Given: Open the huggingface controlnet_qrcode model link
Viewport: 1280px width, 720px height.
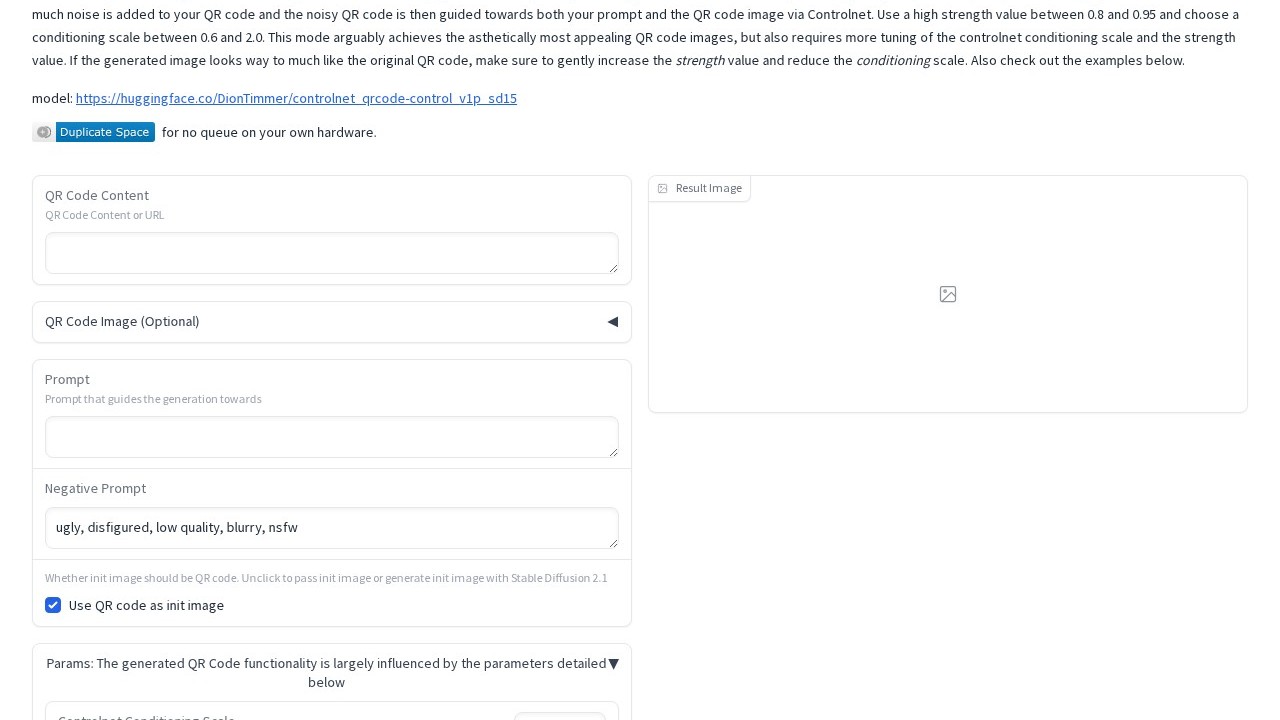Looking at the screenshot, I should 296,98.
